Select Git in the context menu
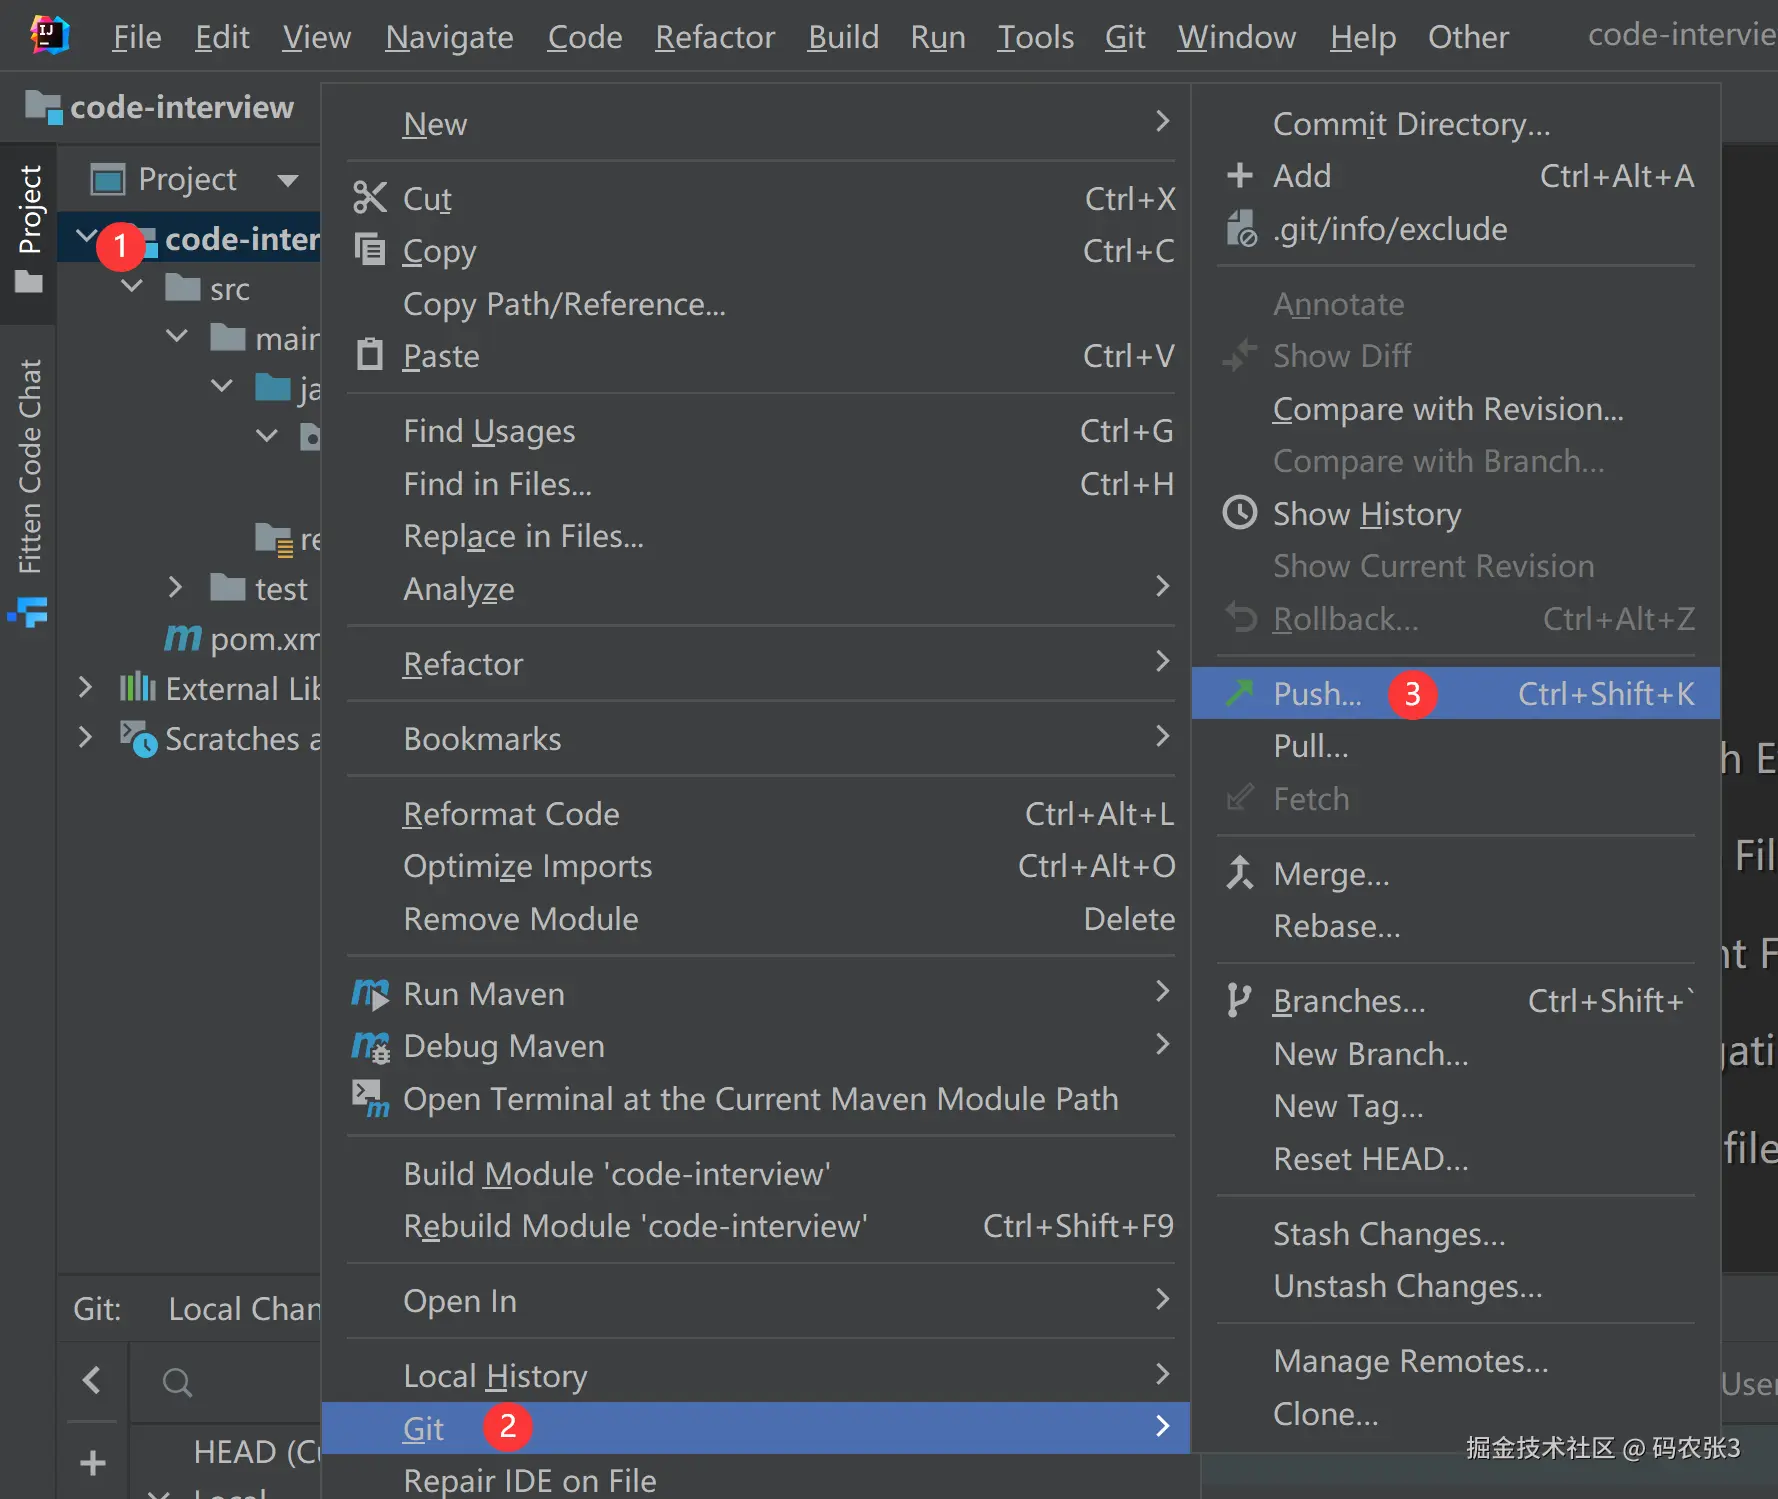1778x1499 pixels. pos(756,1427)
